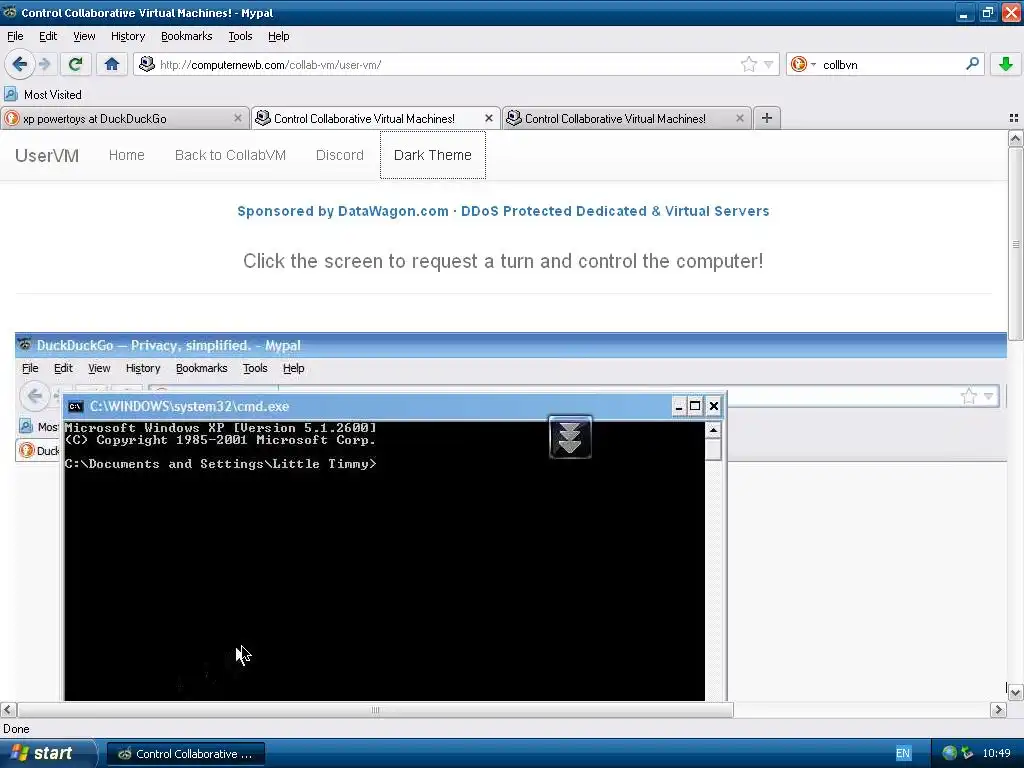Reload the current page
The height and width of the screenshot is (768, 1024).
(75, 64)
